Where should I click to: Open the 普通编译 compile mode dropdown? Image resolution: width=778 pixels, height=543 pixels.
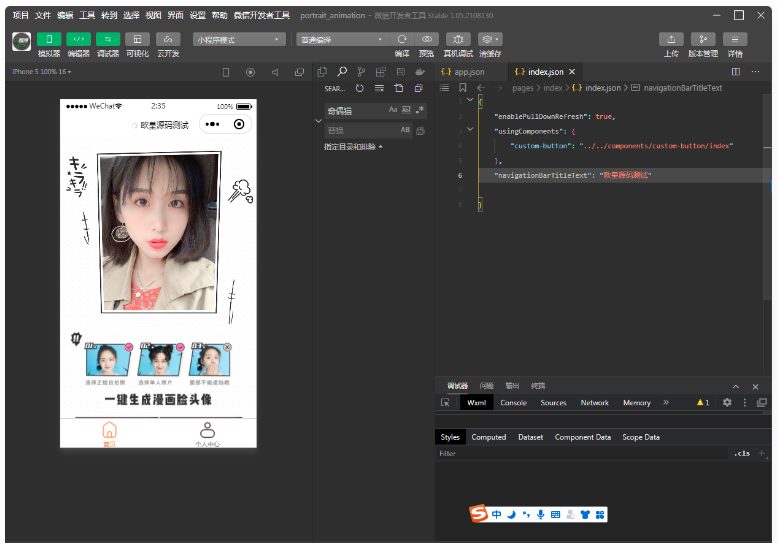click(342, 39)
